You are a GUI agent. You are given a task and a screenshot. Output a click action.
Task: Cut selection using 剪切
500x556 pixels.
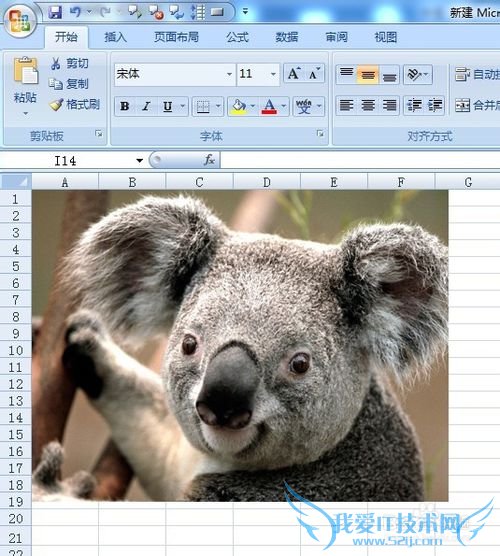pos(70,64)
